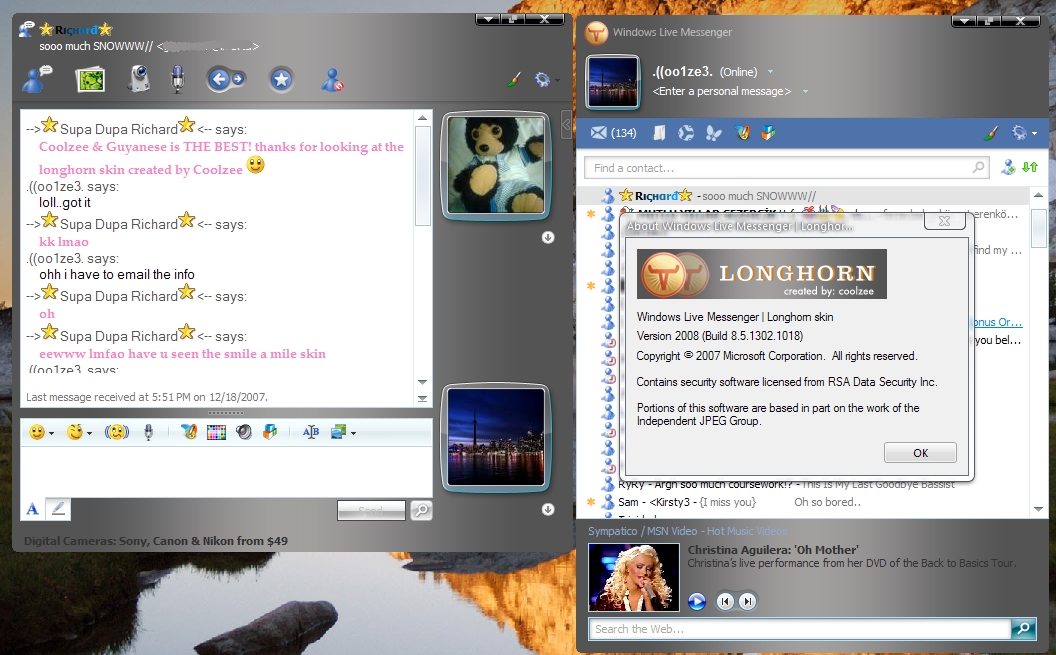Viewport: 1056px width, 655px height.
Task: Open the share photos icon in chat
Action: (90, 79)
